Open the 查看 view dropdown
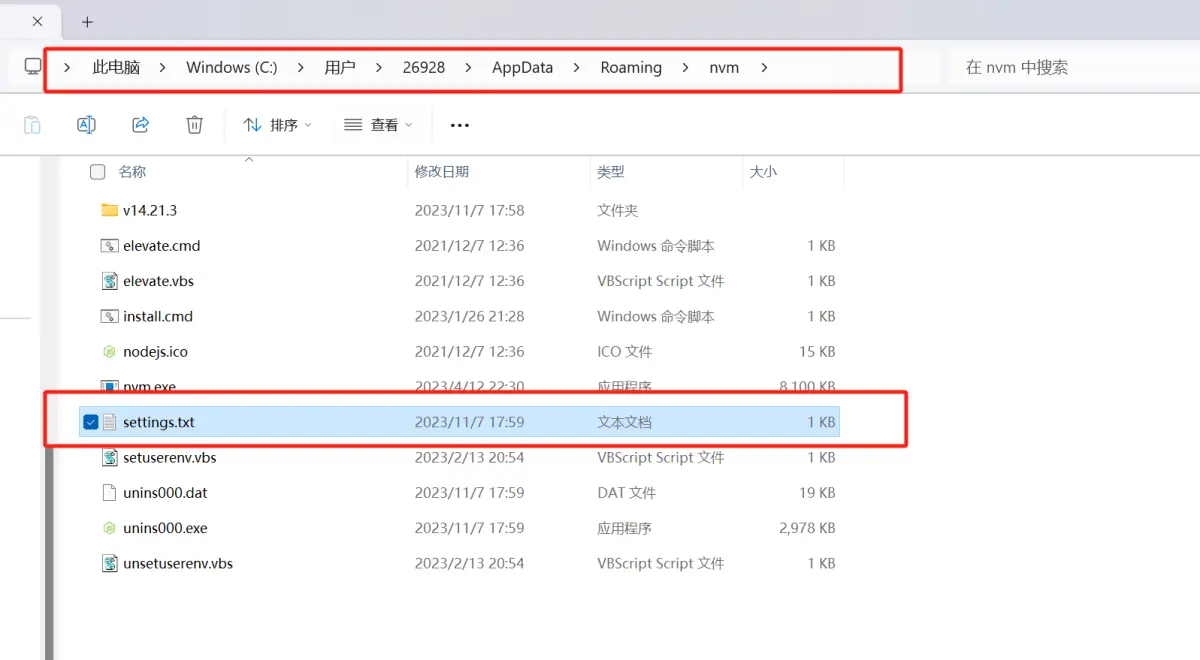The height and width of the screenshot is (660, 1200). (378, 125)
